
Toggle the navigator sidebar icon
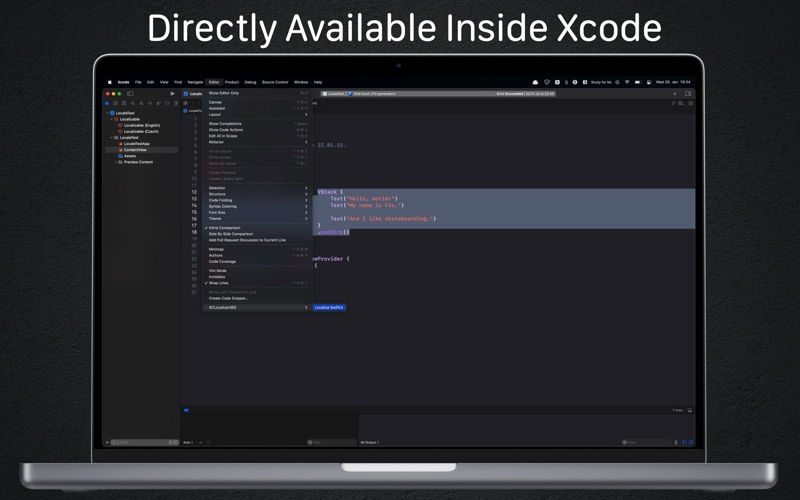pos(130,94)
